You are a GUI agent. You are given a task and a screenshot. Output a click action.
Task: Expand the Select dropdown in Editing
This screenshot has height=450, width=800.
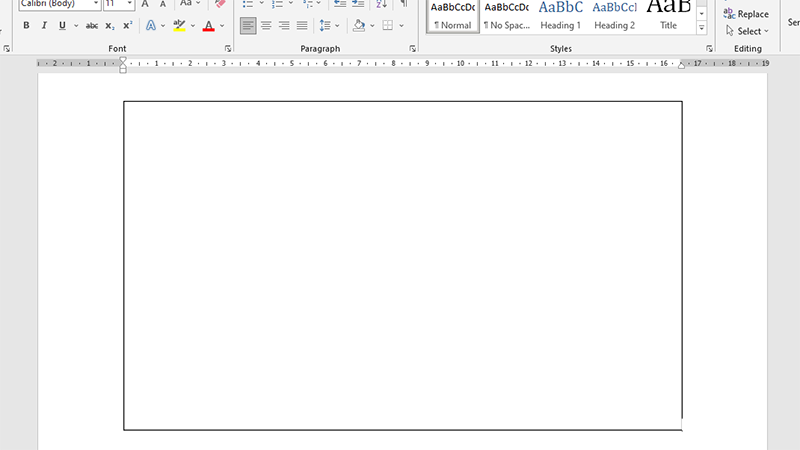pyautogui.click(x=748, y=31)
